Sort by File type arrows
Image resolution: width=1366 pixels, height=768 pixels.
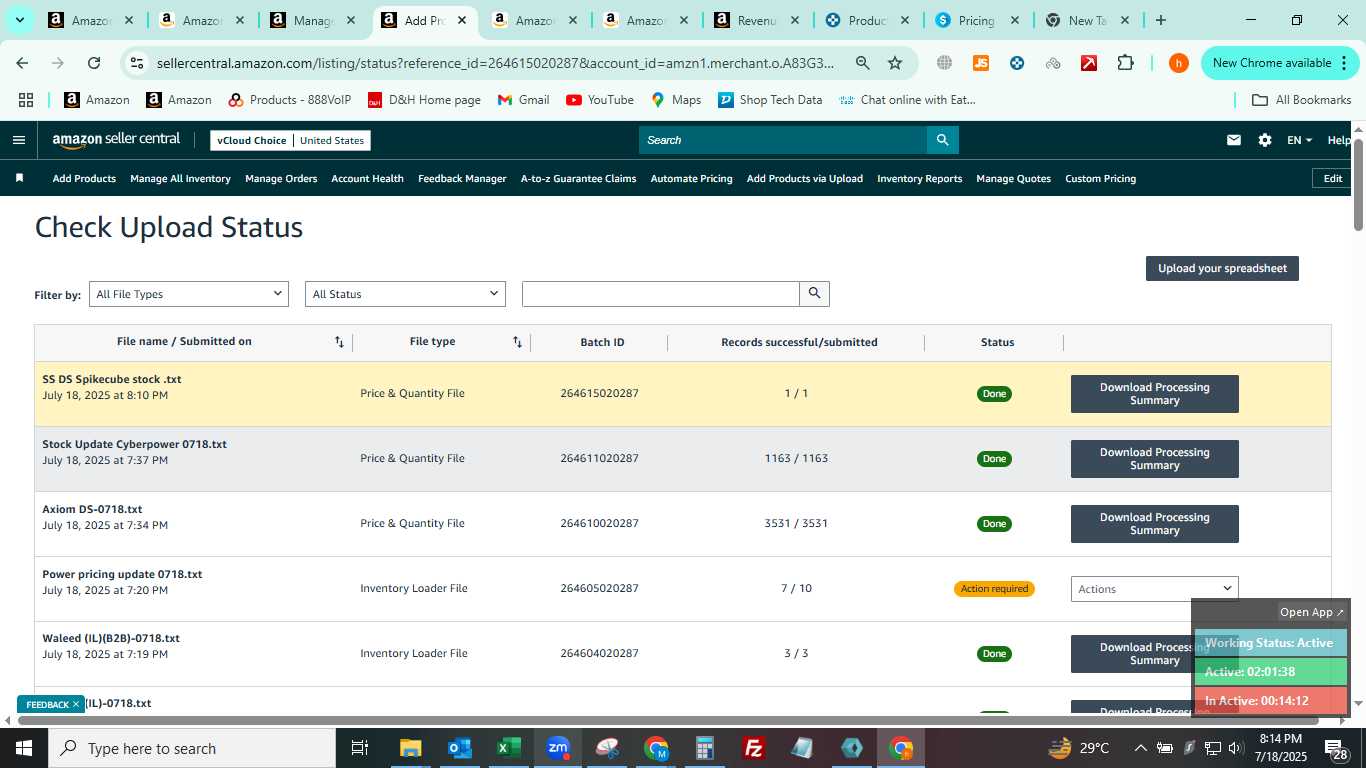coord(517,342)
